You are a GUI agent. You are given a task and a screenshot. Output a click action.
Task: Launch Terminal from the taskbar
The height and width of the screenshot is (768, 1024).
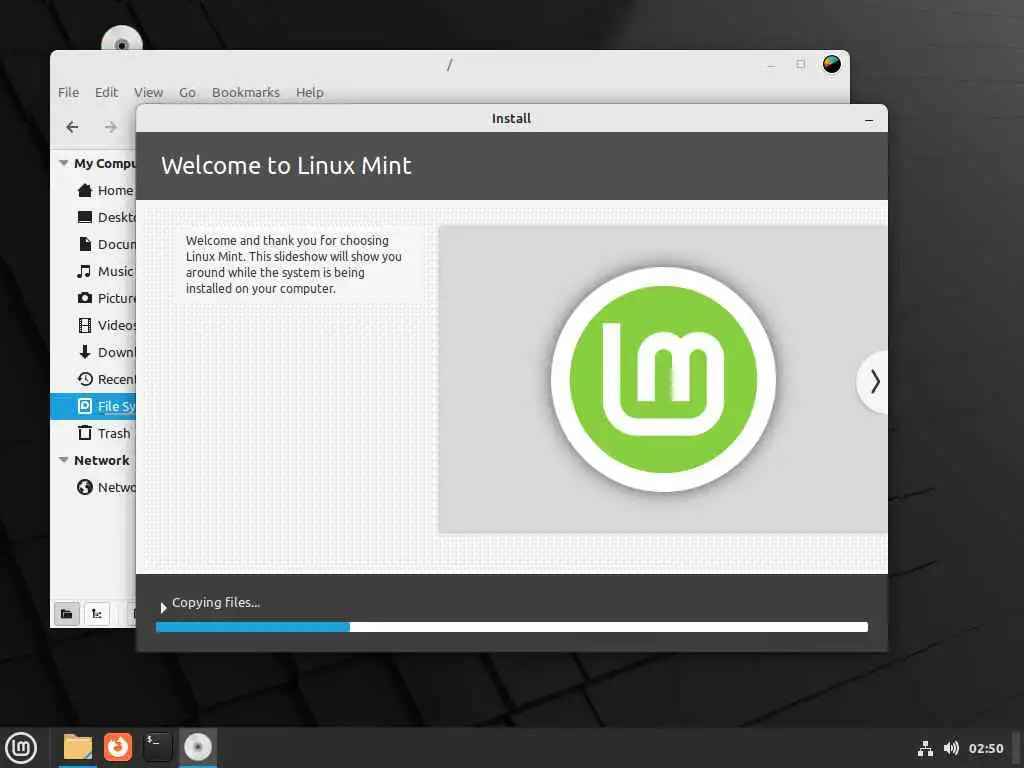(x=157, y=747)
